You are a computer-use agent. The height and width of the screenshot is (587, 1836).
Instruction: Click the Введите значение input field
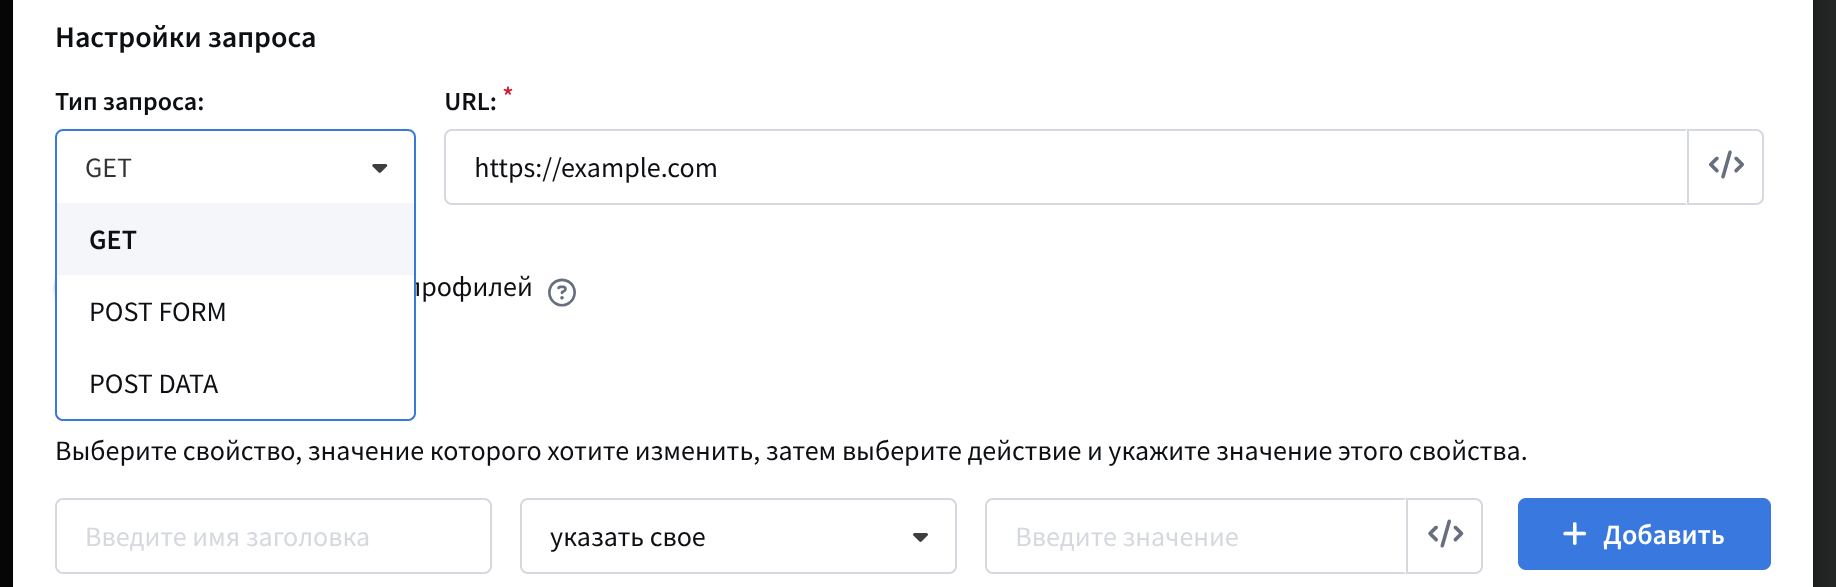pos(1195,537)
